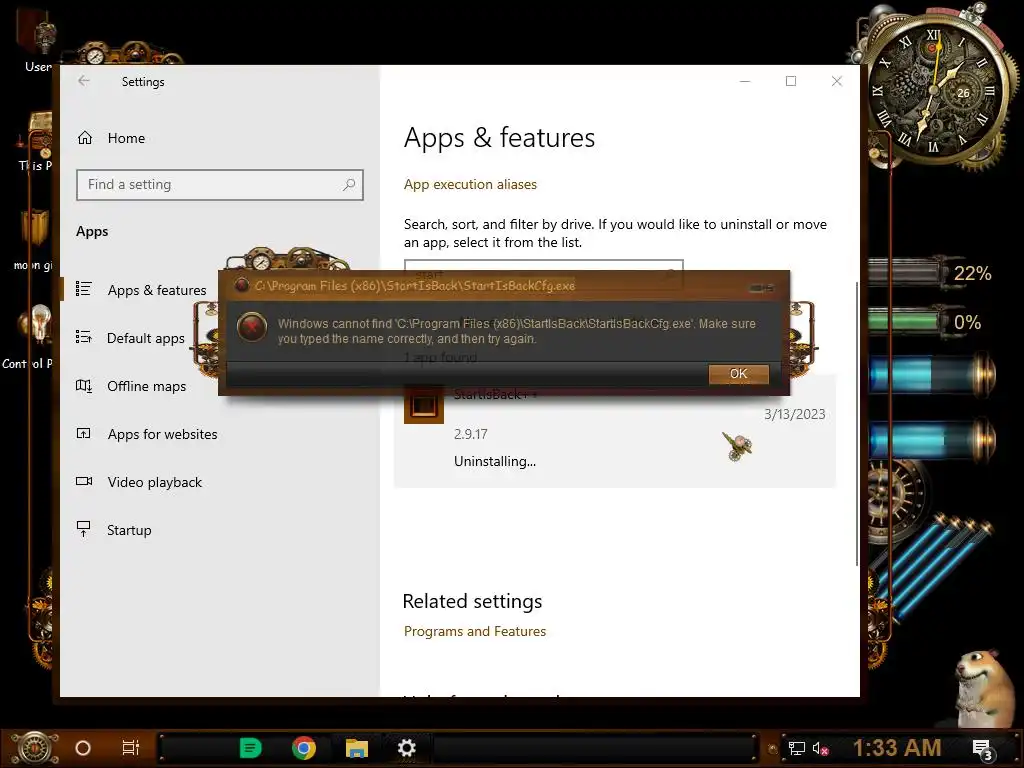Screen dimensions: 1024x768
Task: Click the 22% meter gadget
Action: point(931,273)
